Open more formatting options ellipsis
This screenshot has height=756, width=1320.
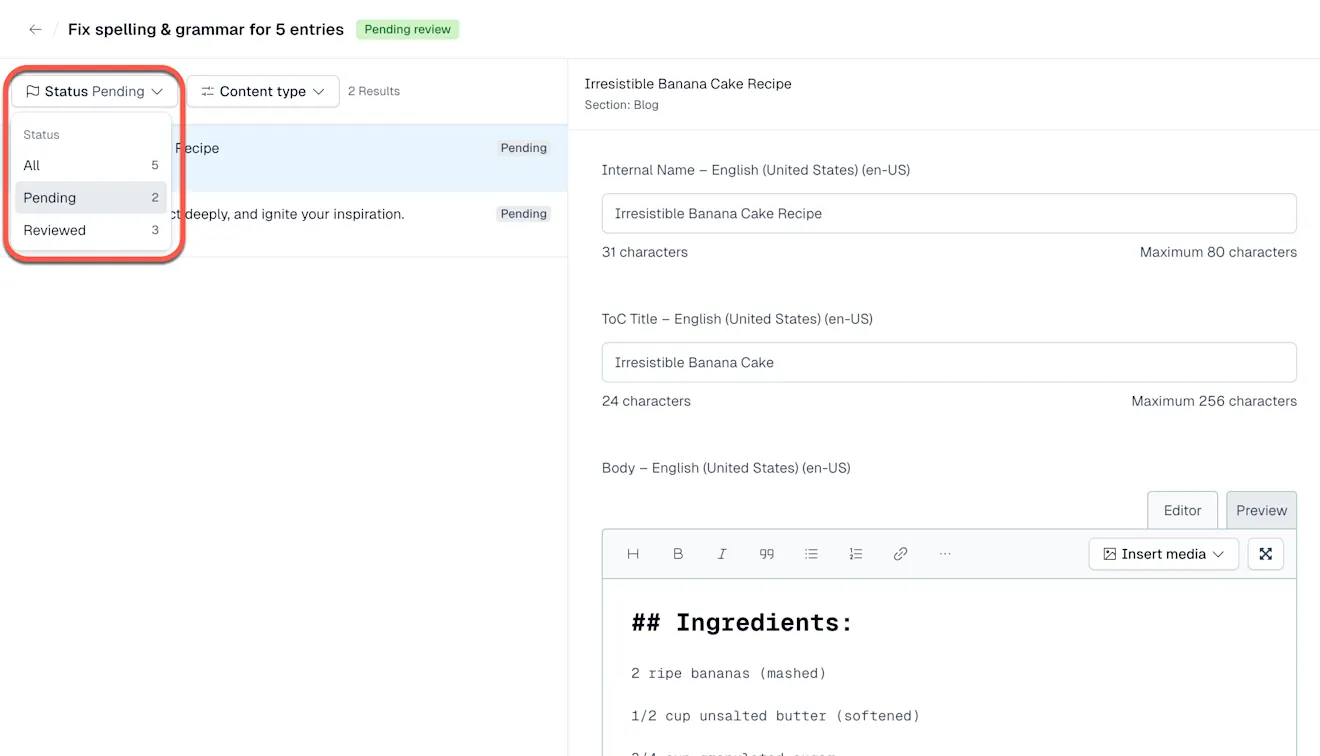[x=945, y=553]
